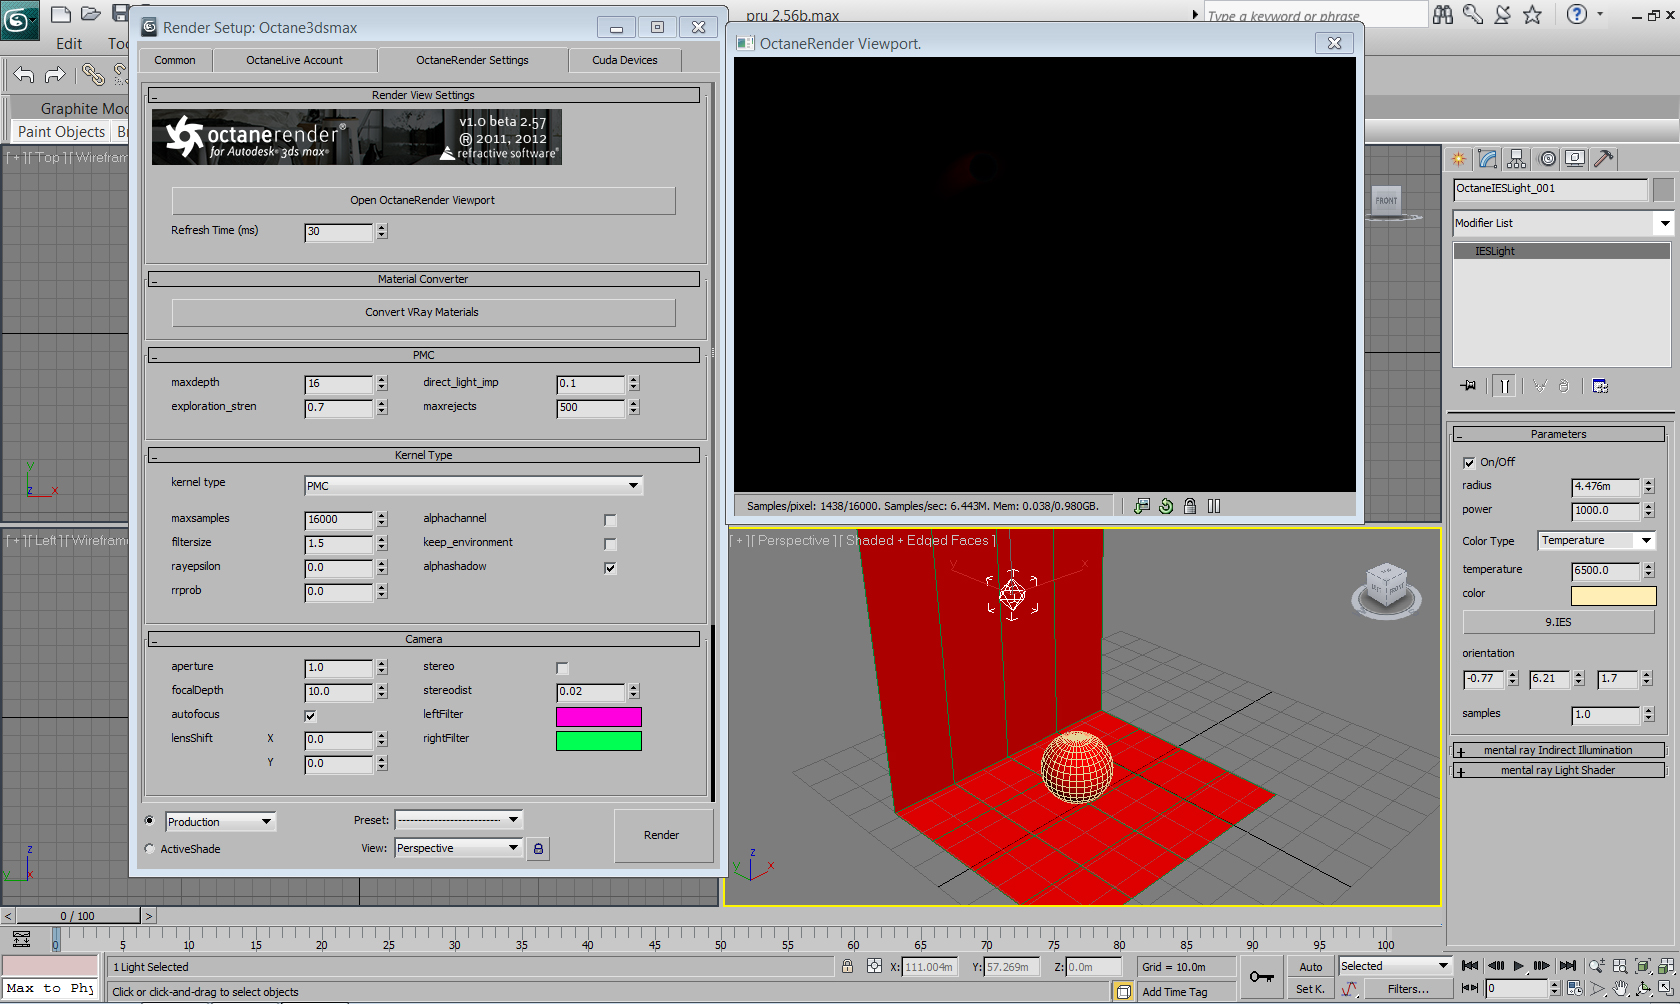
Task: Open the Utilities hammer tab
Action: point(1604,159)
